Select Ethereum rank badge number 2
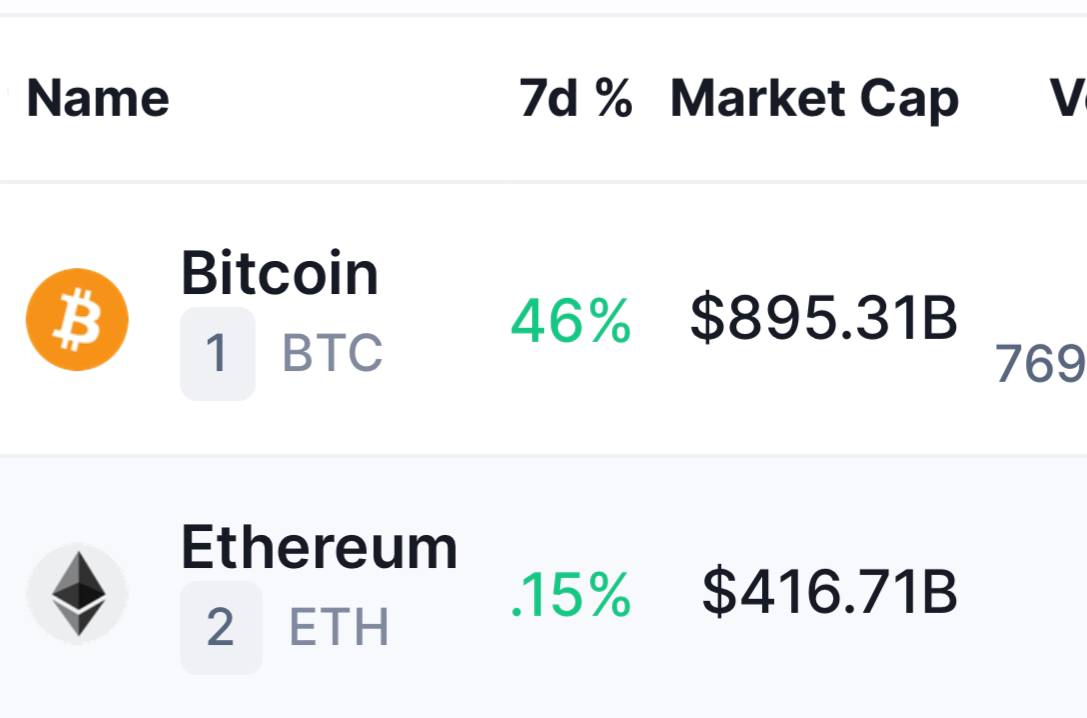 click(221, 627)
